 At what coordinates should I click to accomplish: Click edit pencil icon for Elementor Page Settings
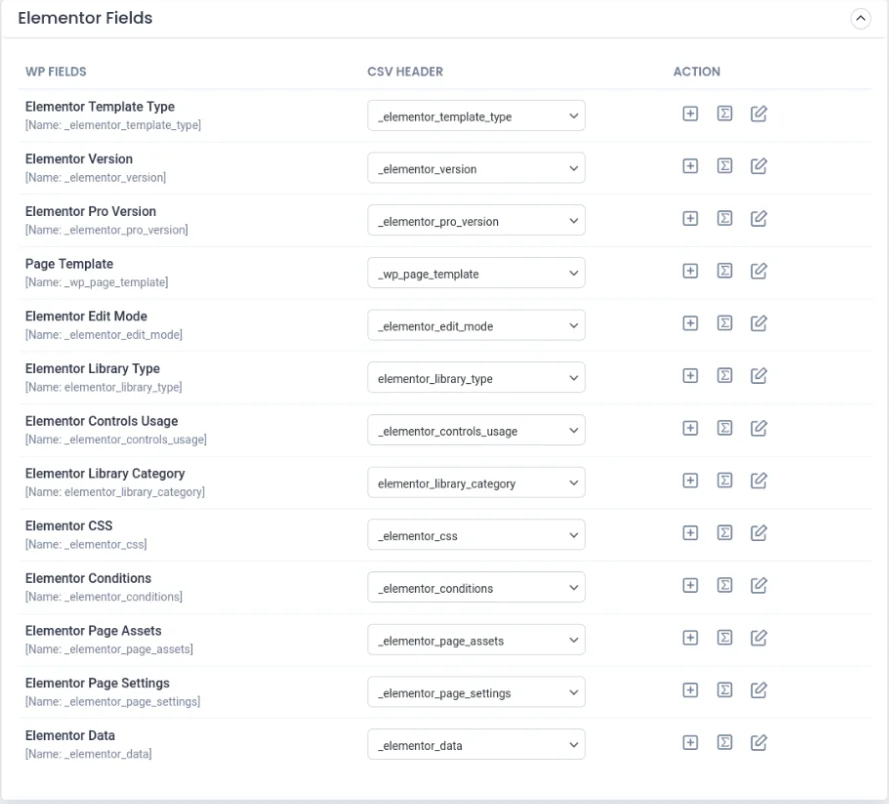pos(759,690)
